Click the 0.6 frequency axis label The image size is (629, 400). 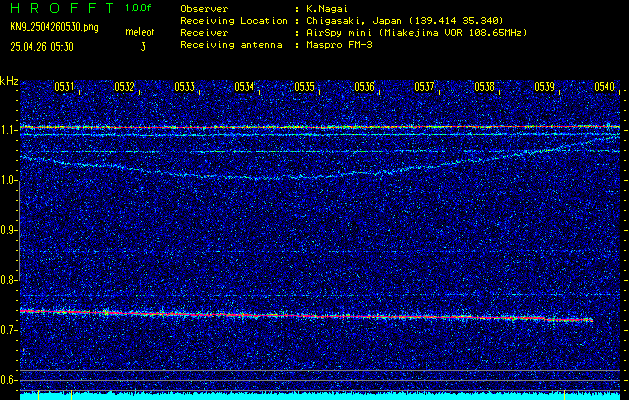coord(7,380)
